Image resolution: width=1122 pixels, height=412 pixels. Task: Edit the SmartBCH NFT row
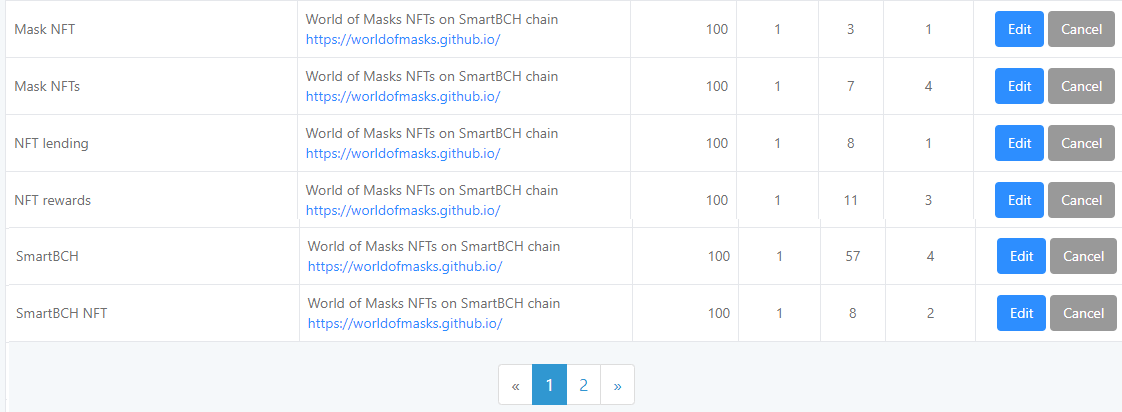(x=1021, y=313)
